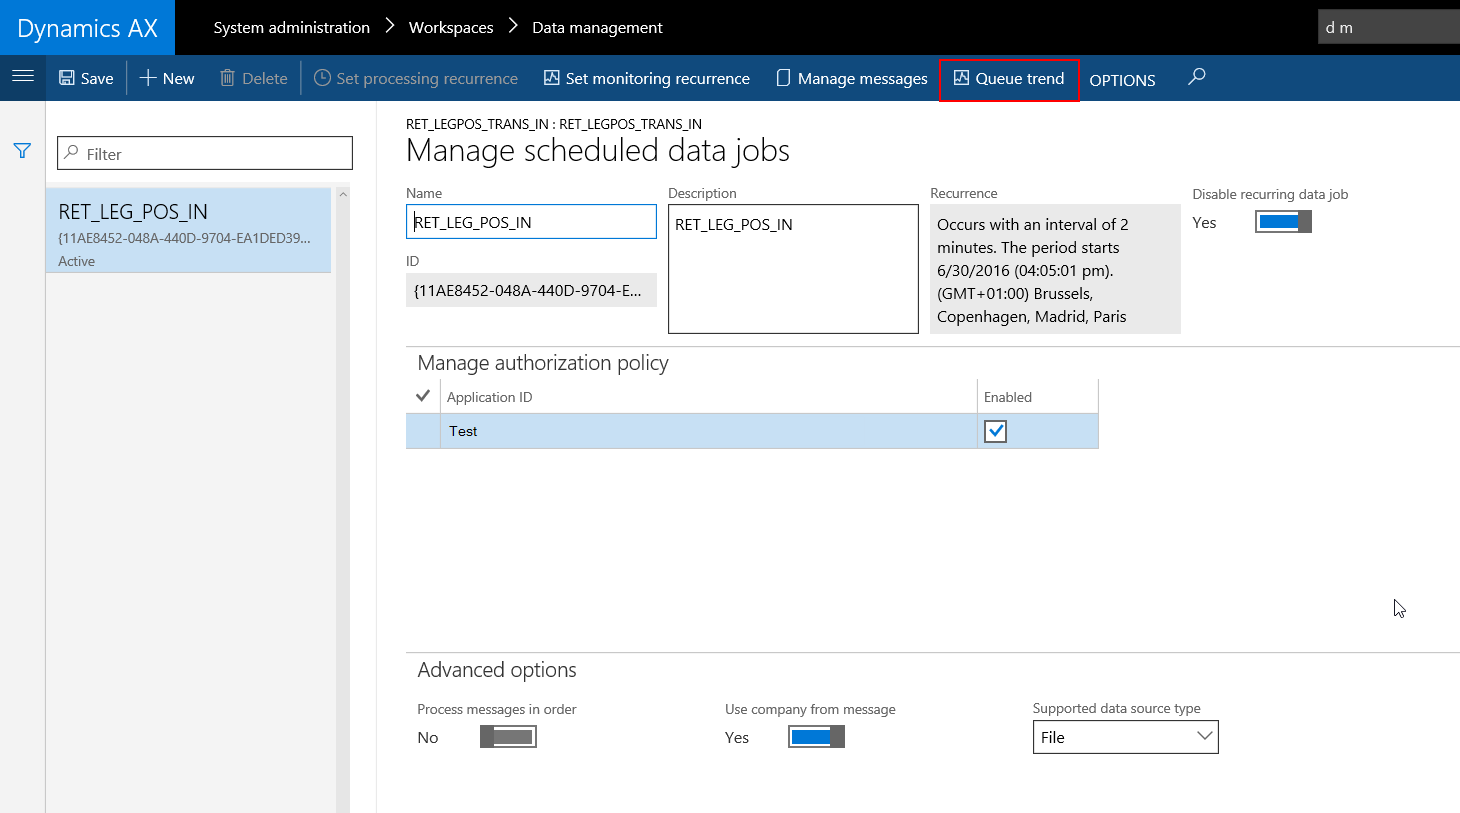The width and height of the screenshot is (1460, 813).
Task: Edit the Description text box
Action: click(x=793, y=269)
